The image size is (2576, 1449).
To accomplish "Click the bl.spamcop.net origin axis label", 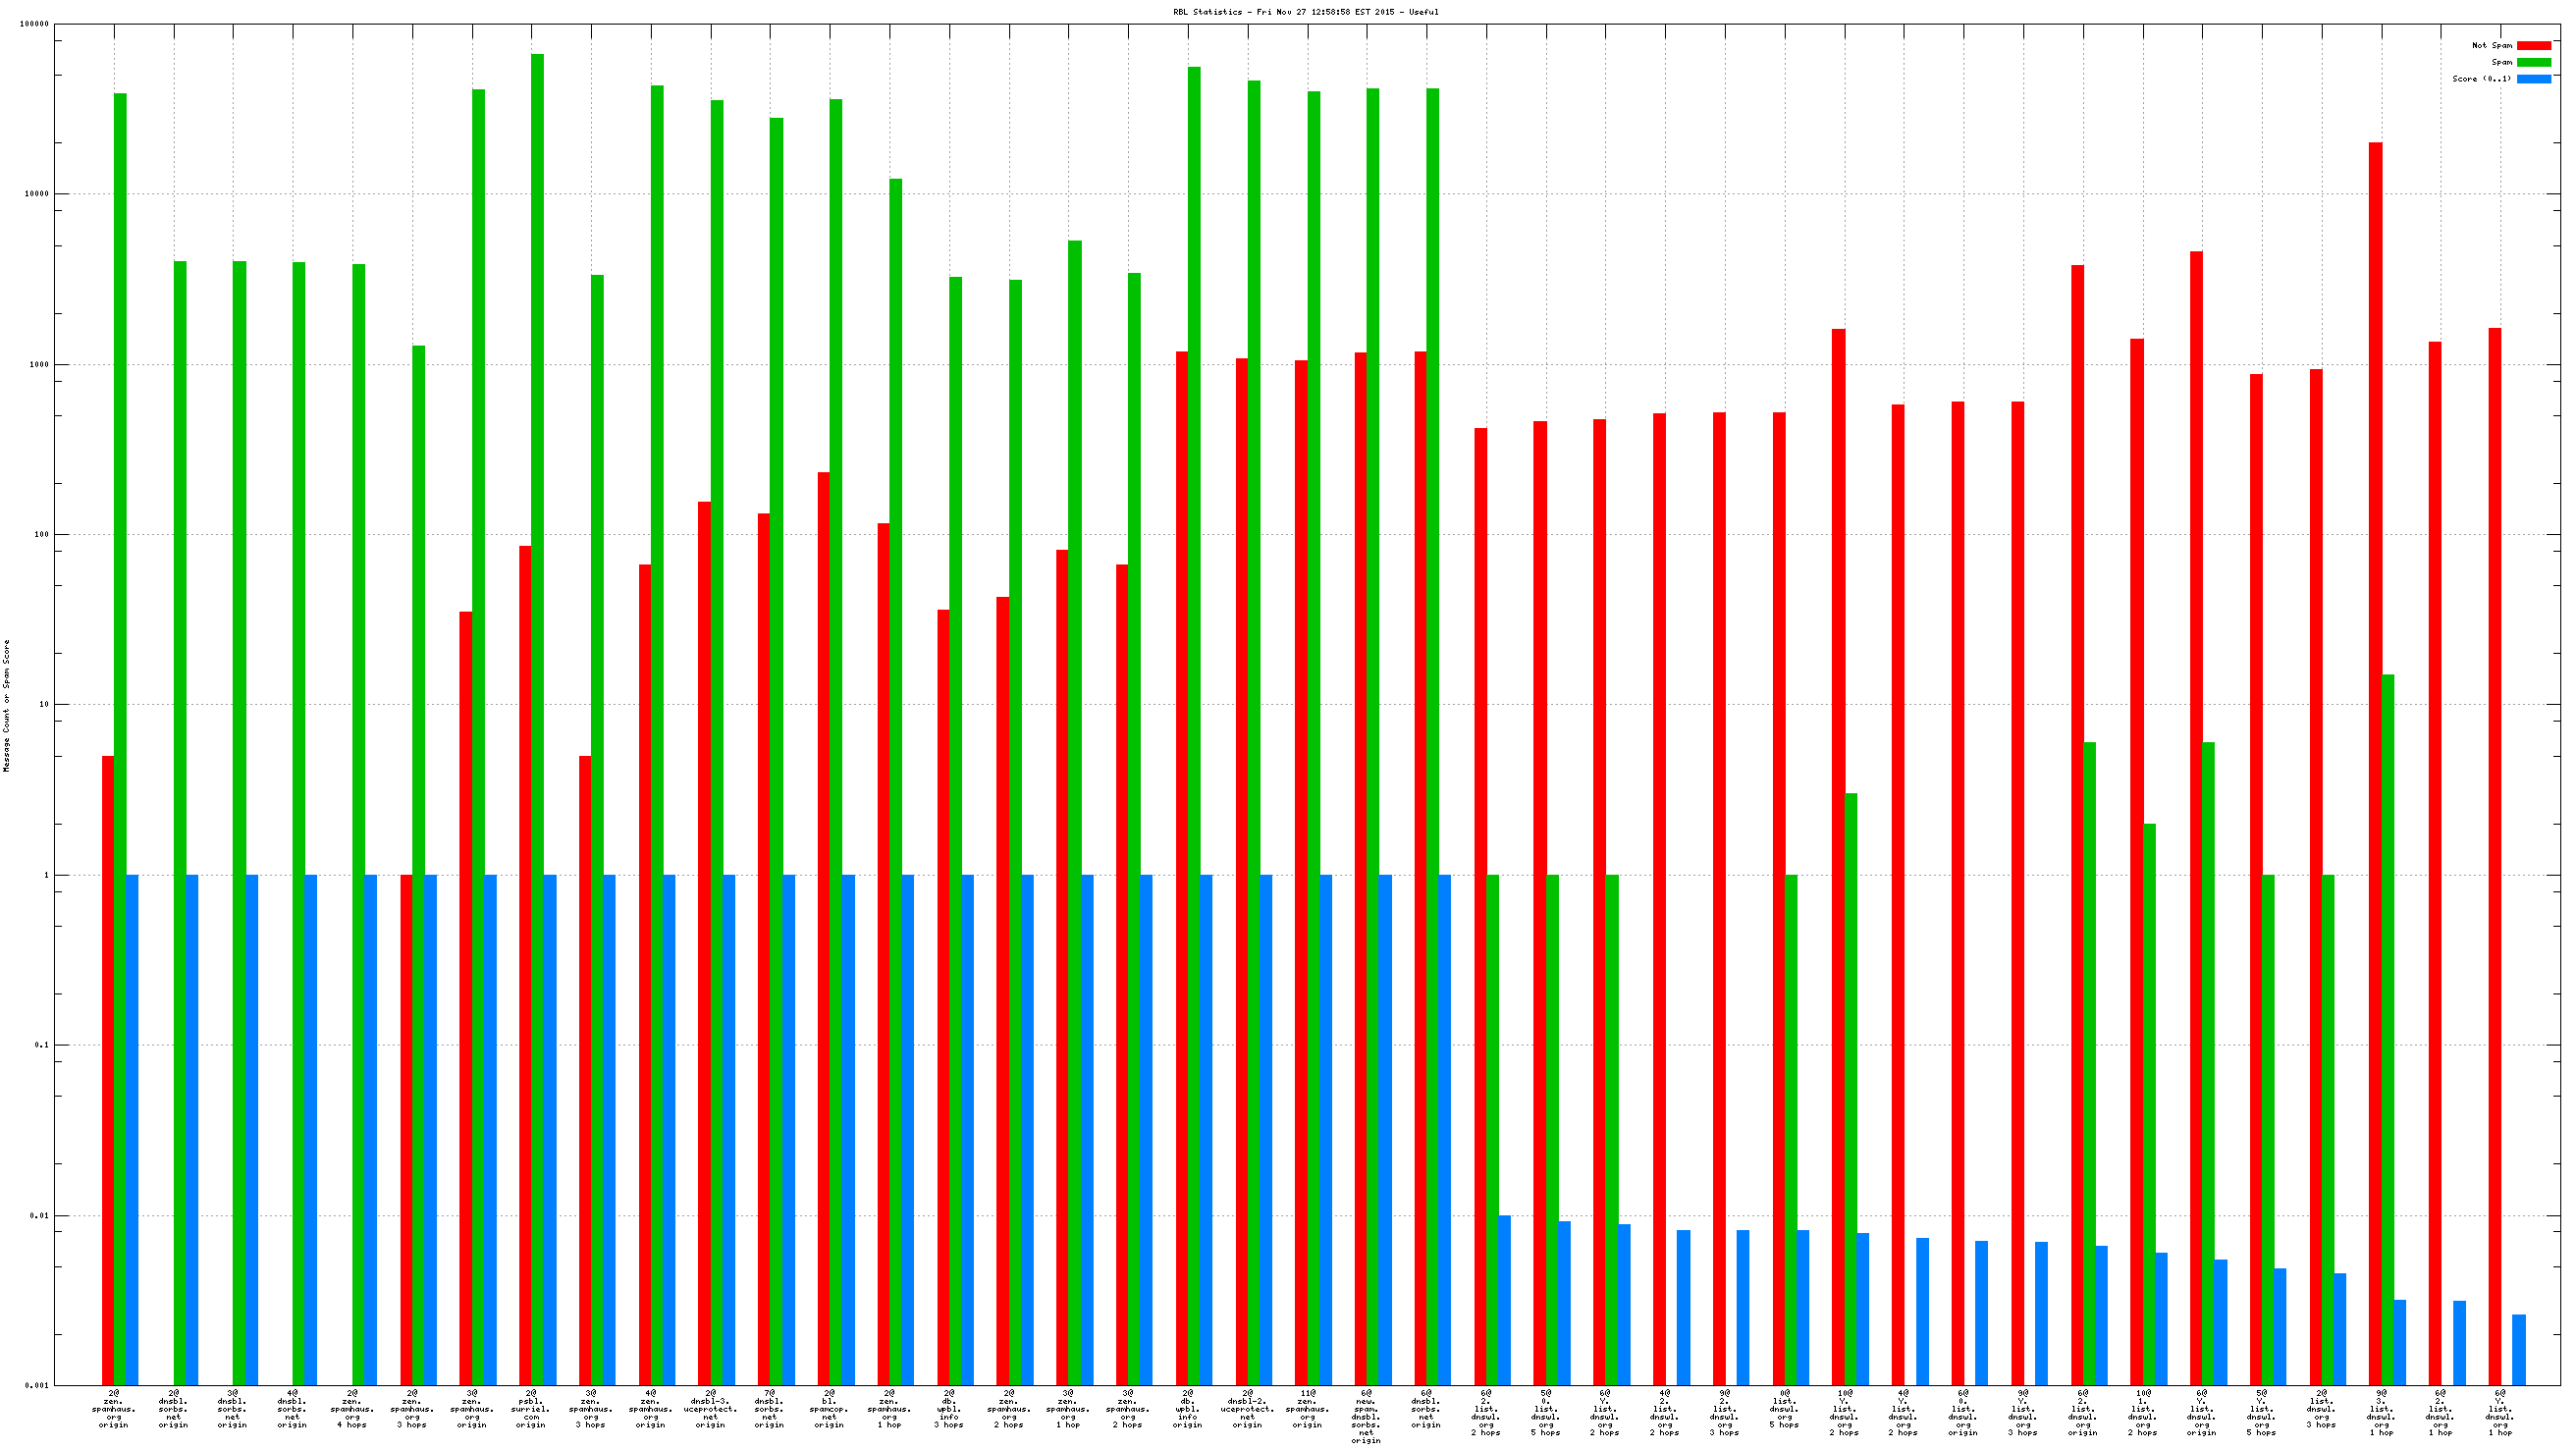I will click(829, 1408).
